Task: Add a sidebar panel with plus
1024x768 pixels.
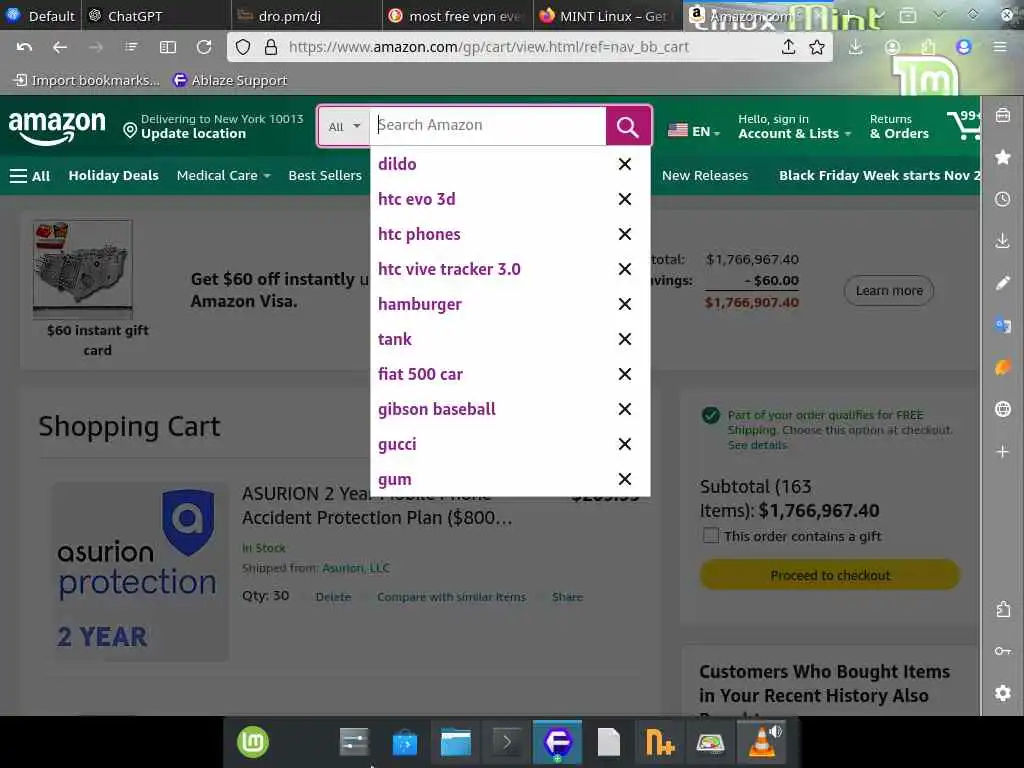Action: (x=1002, y=451)
